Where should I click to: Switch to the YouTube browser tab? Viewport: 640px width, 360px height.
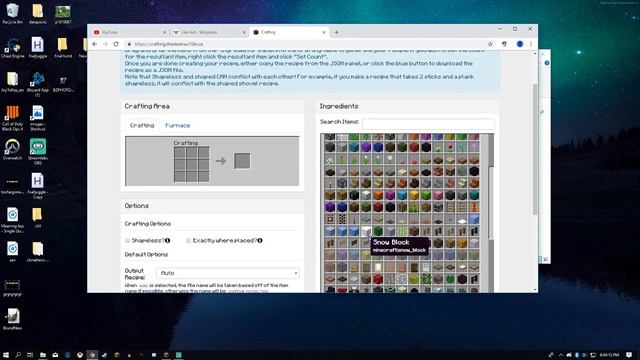129,32
